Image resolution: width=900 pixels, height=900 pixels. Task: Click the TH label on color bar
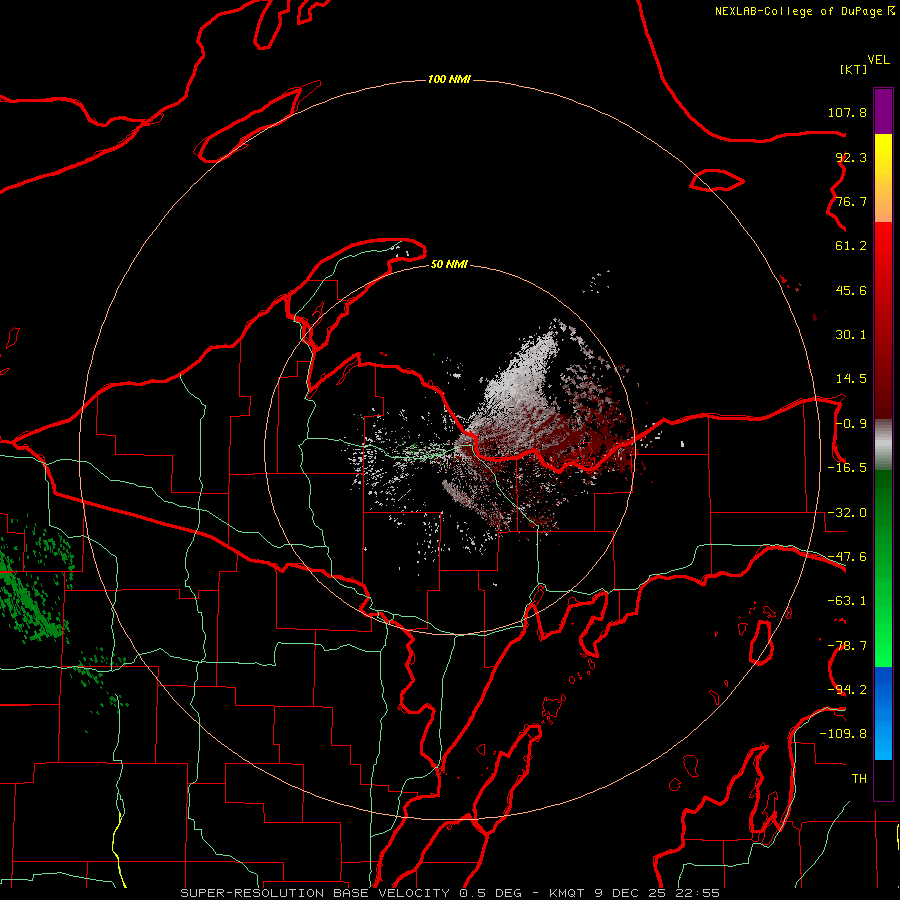point(859,779)
